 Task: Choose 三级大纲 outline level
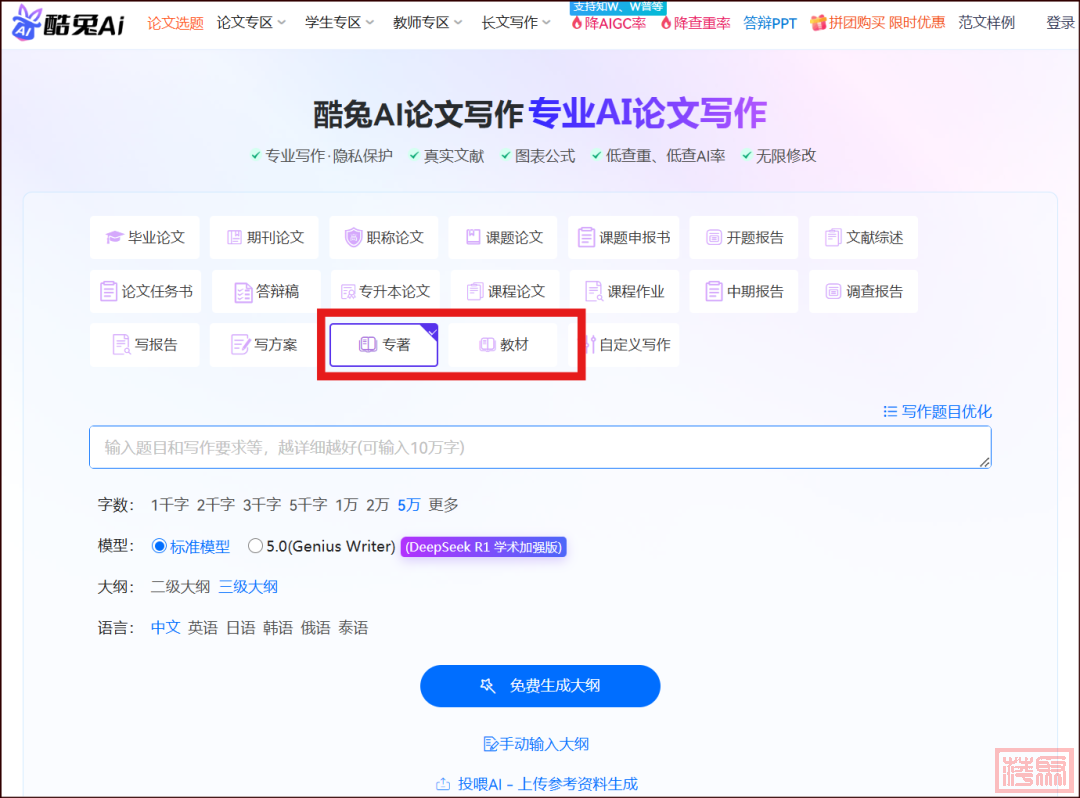[x=248, y=587]
